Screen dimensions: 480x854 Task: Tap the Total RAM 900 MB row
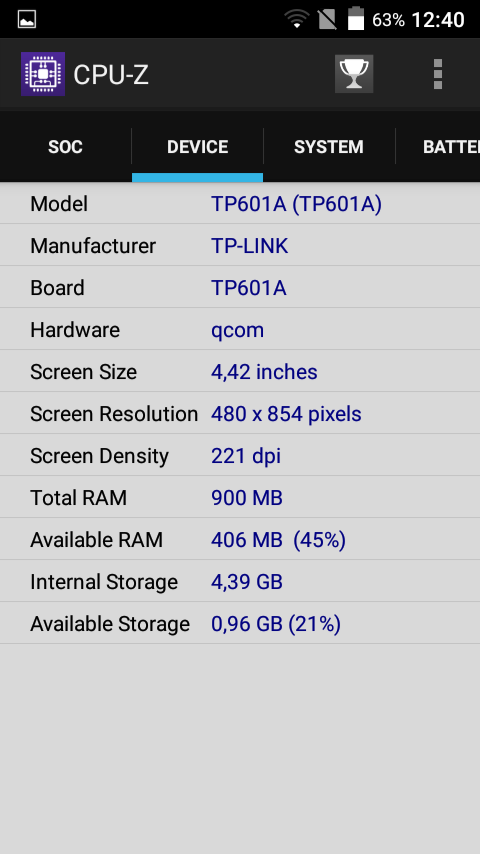point(240,497)
